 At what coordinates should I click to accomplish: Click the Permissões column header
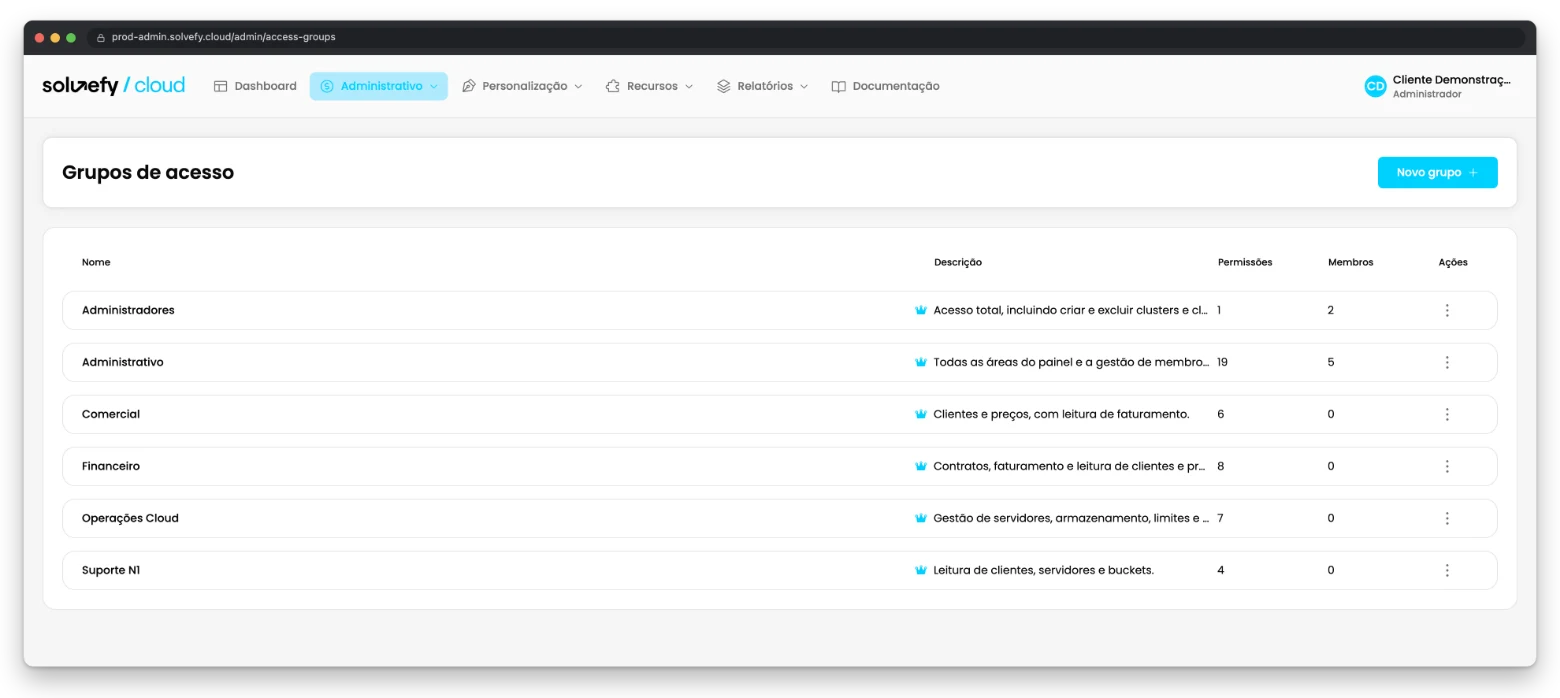(1245, 262)
